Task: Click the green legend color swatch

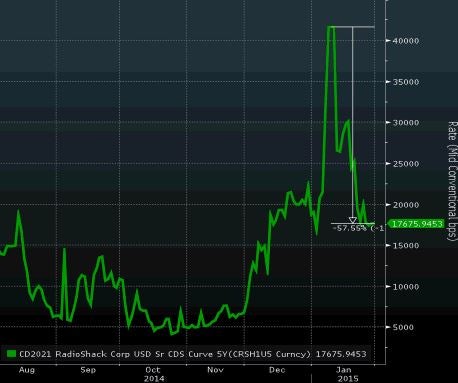Action: click(11, 354)
